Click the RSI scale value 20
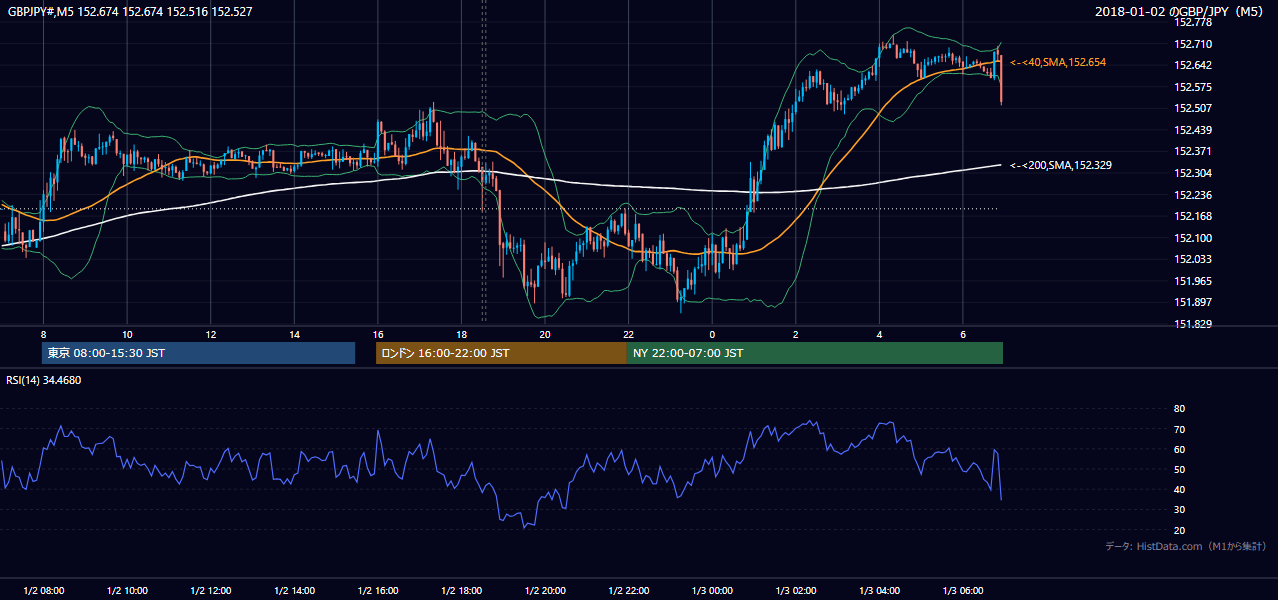 pyautogui.click(x=1179, y=531)
